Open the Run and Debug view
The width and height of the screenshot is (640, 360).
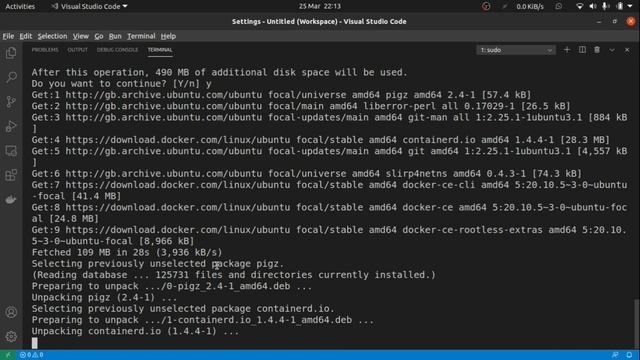(x=11, y=126)
